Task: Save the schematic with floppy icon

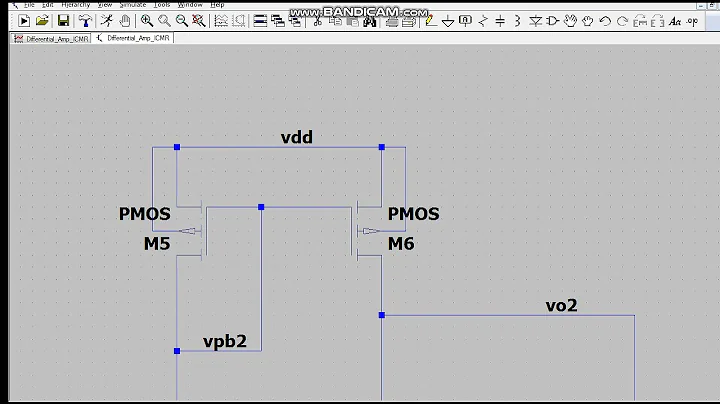Action: click(x=63, y=21)
